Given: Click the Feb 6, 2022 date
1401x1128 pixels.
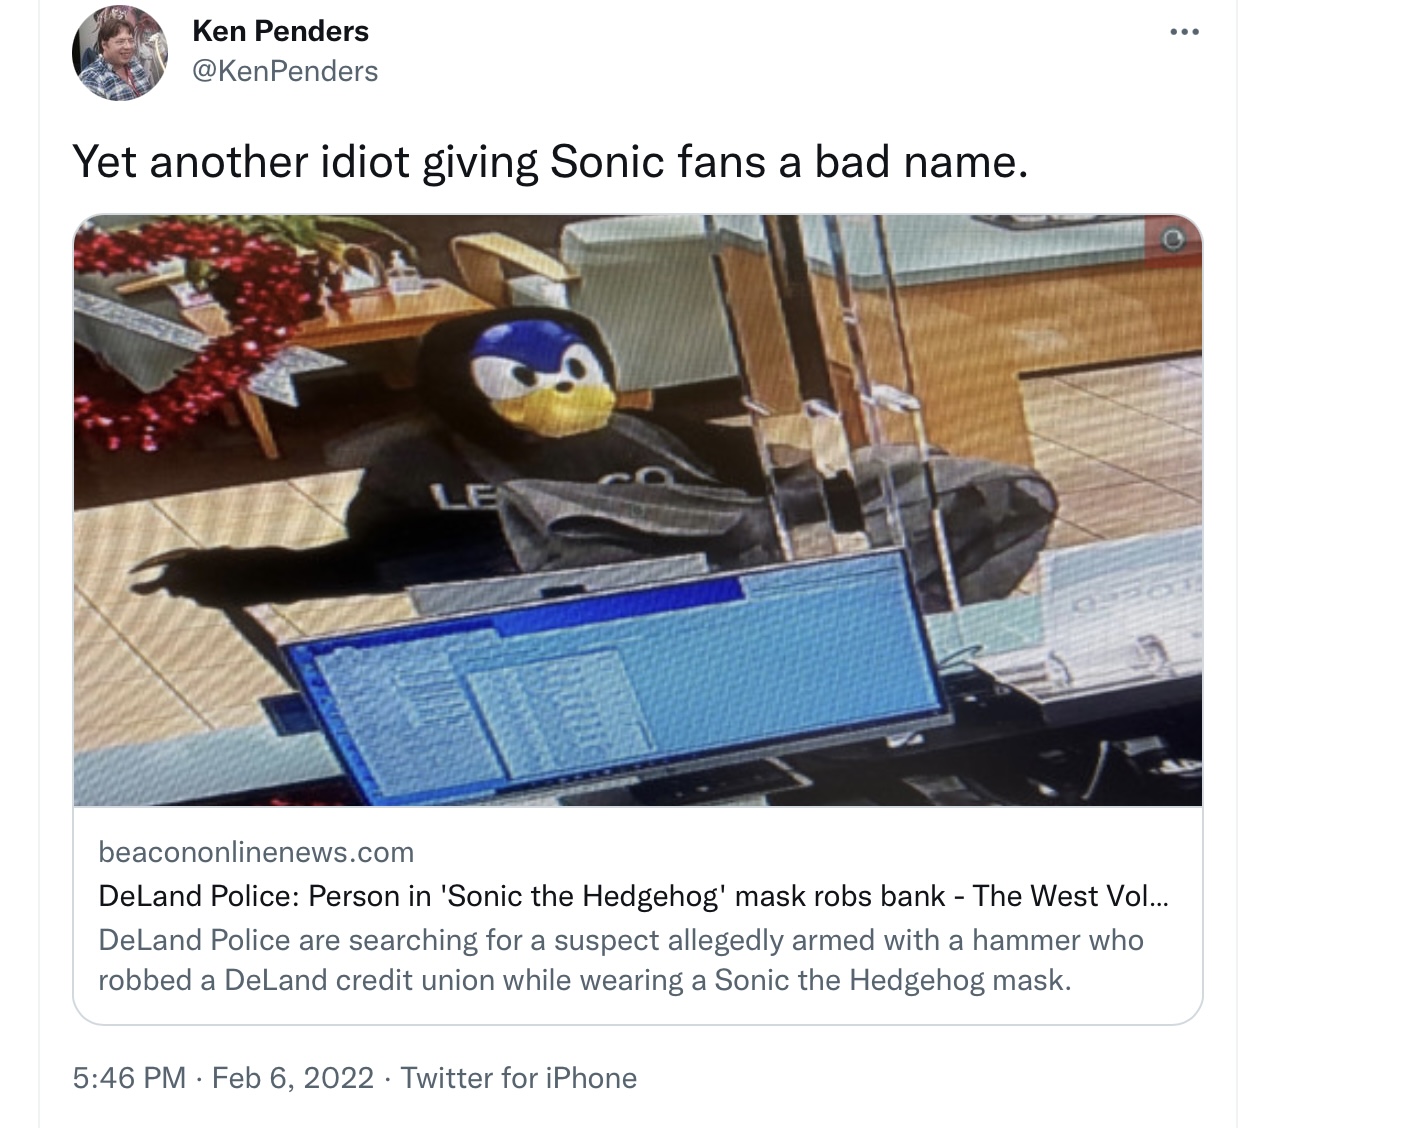Looking at the screenshot, I should [293, 1077].
